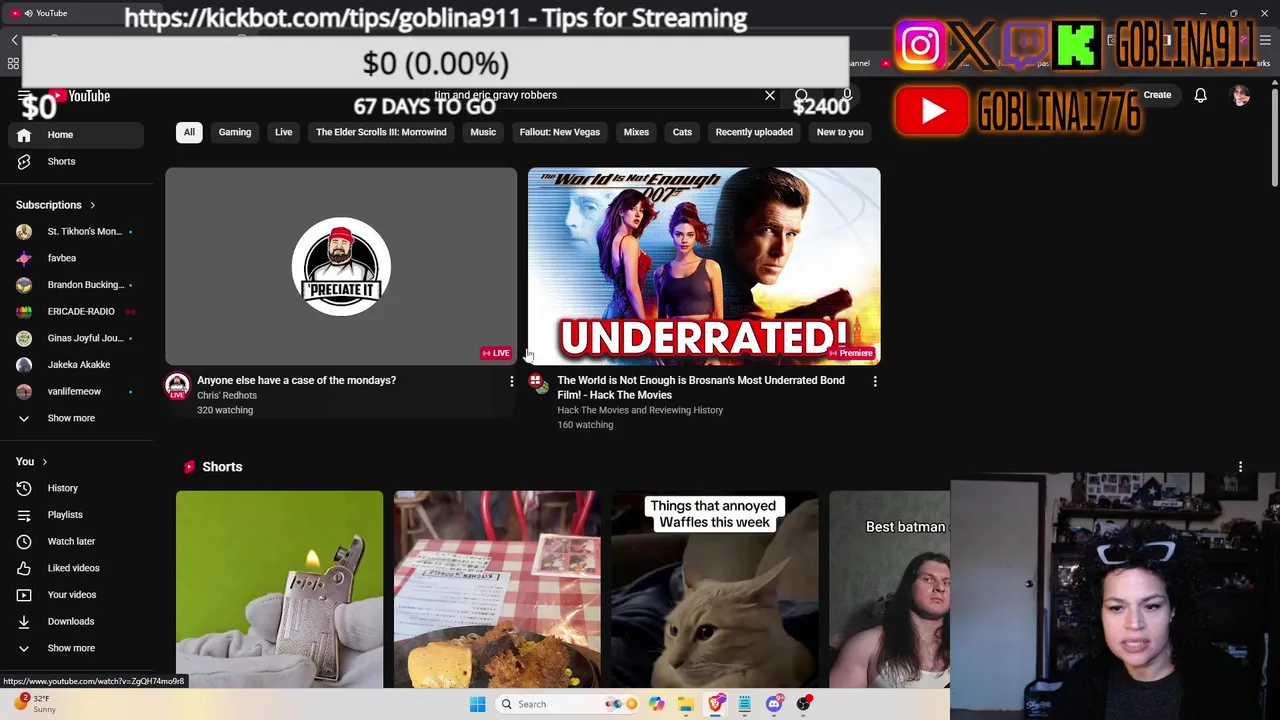1280x720 pixels.
Task: Open the ERICADE-RADIO channel avatar
Action: coord(24,311)
